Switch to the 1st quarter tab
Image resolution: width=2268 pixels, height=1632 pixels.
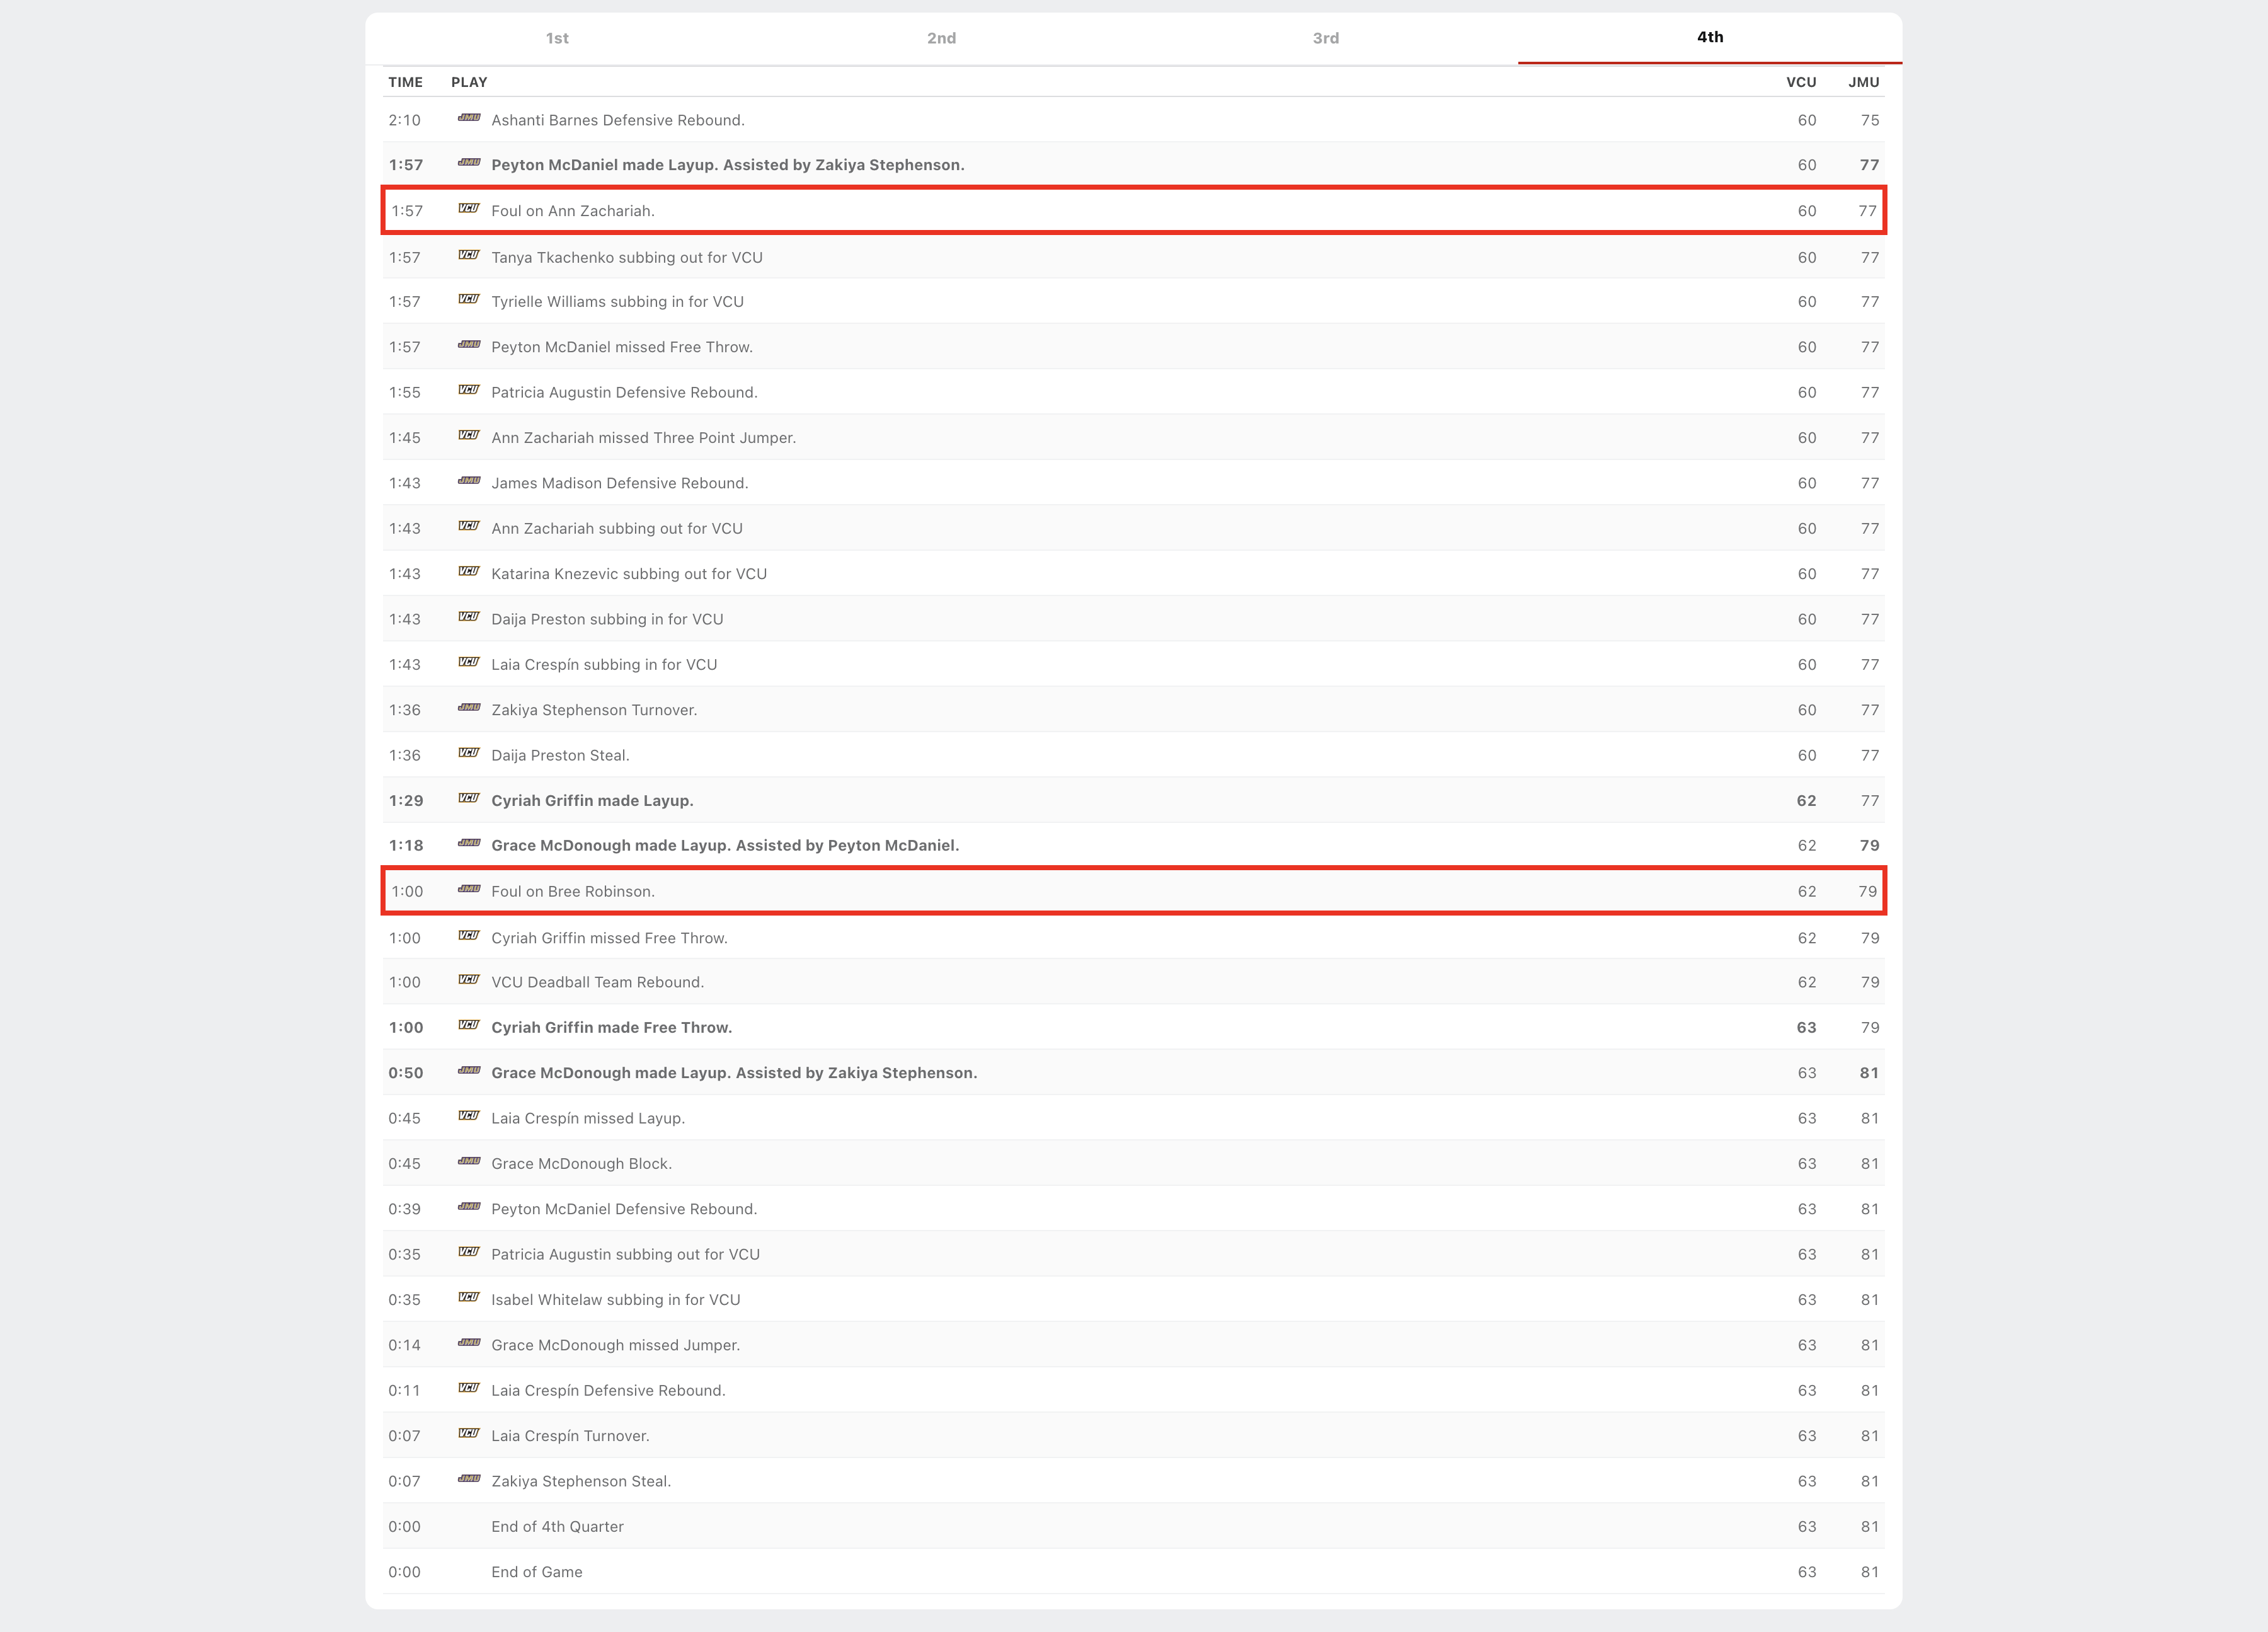click(x=557, y=38)
